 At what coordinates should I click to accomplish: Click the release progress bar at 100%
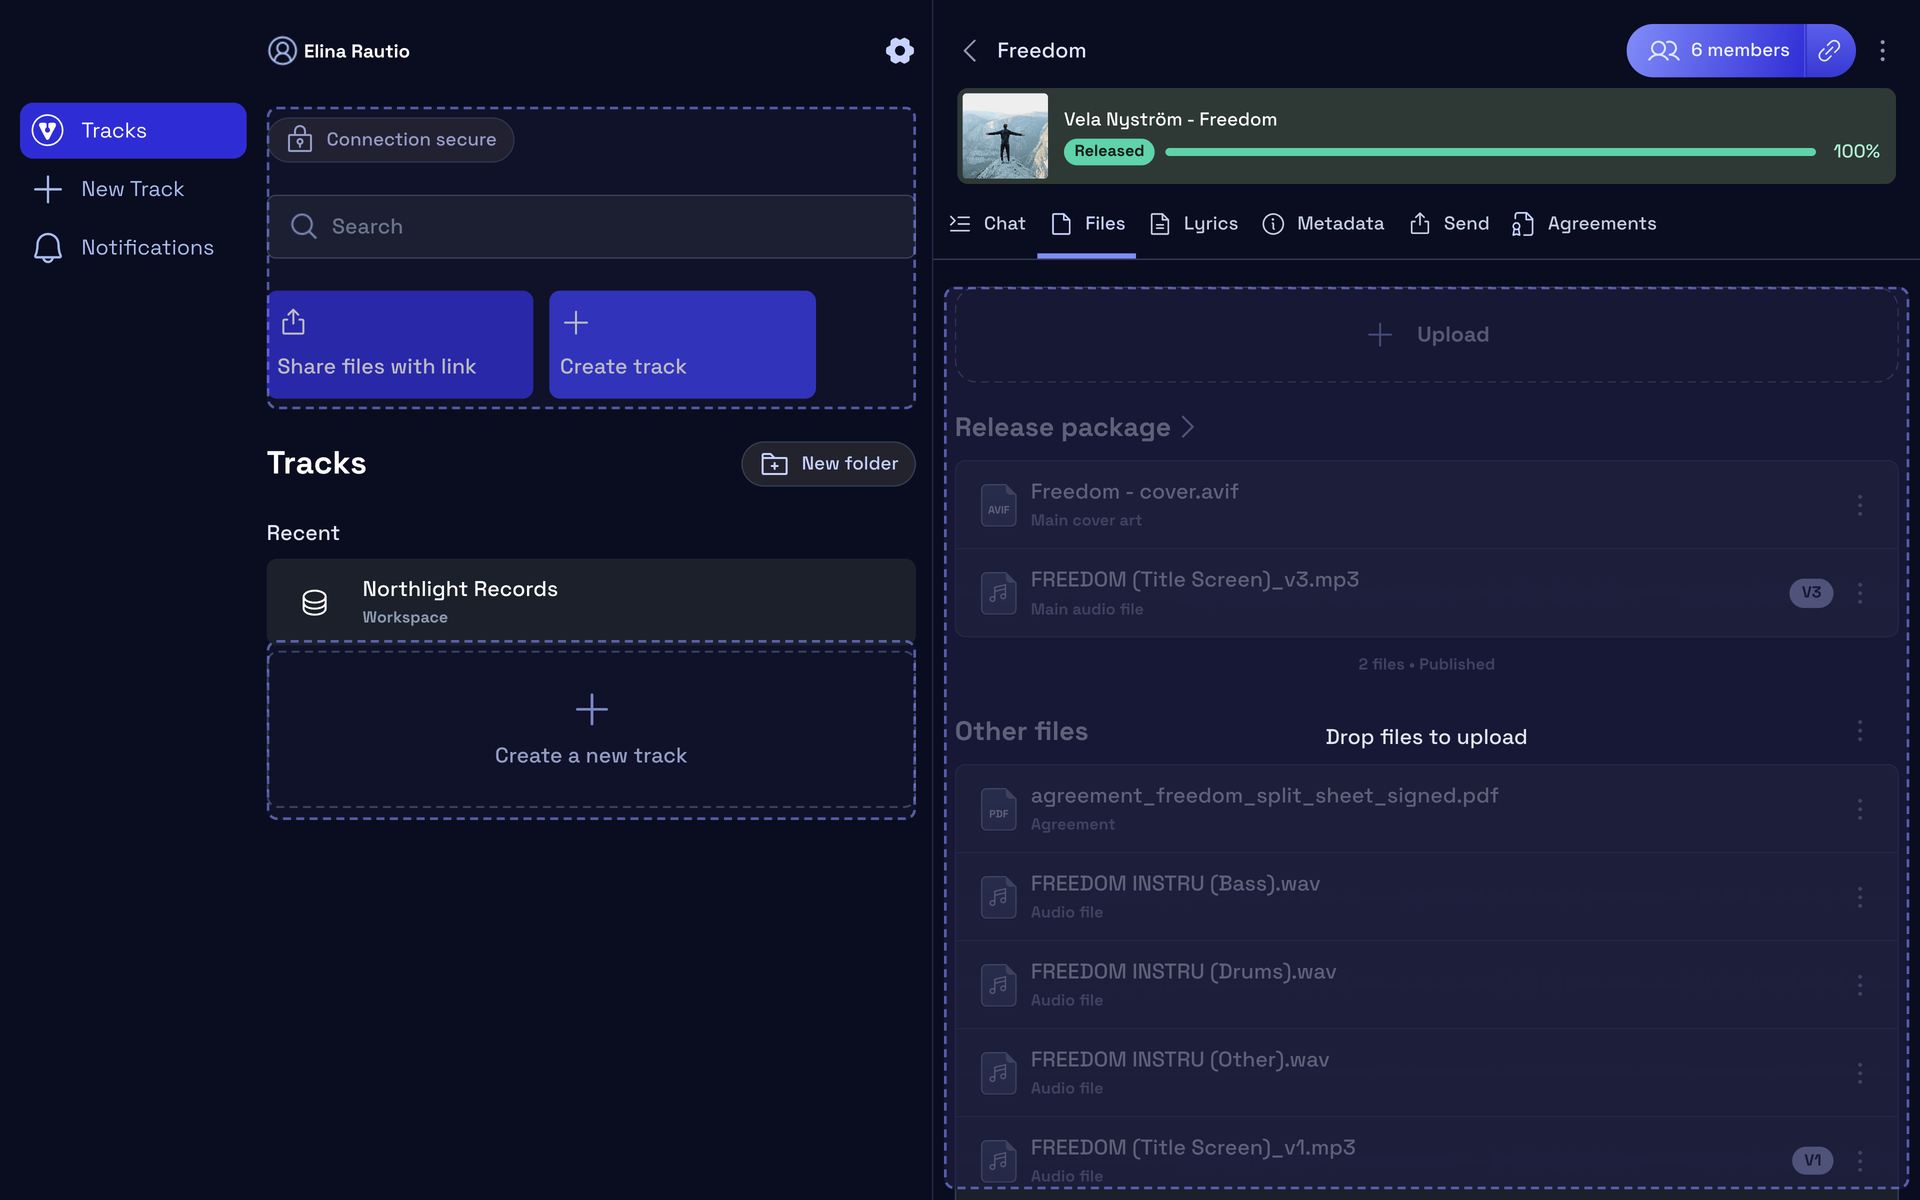(1490, 152)
